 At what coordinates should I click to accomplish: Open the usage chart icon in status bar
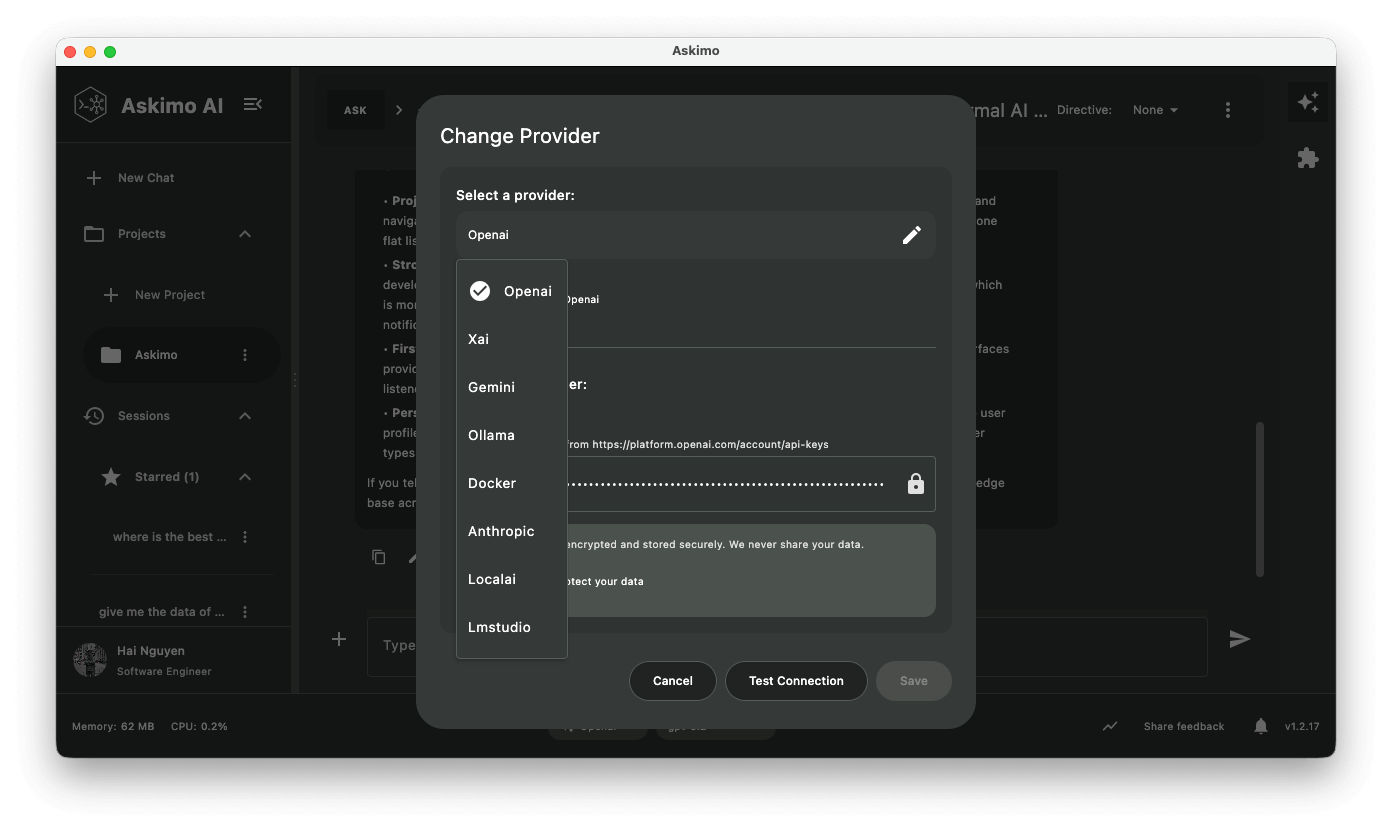pyautogui.click(x=1110, y=726)
